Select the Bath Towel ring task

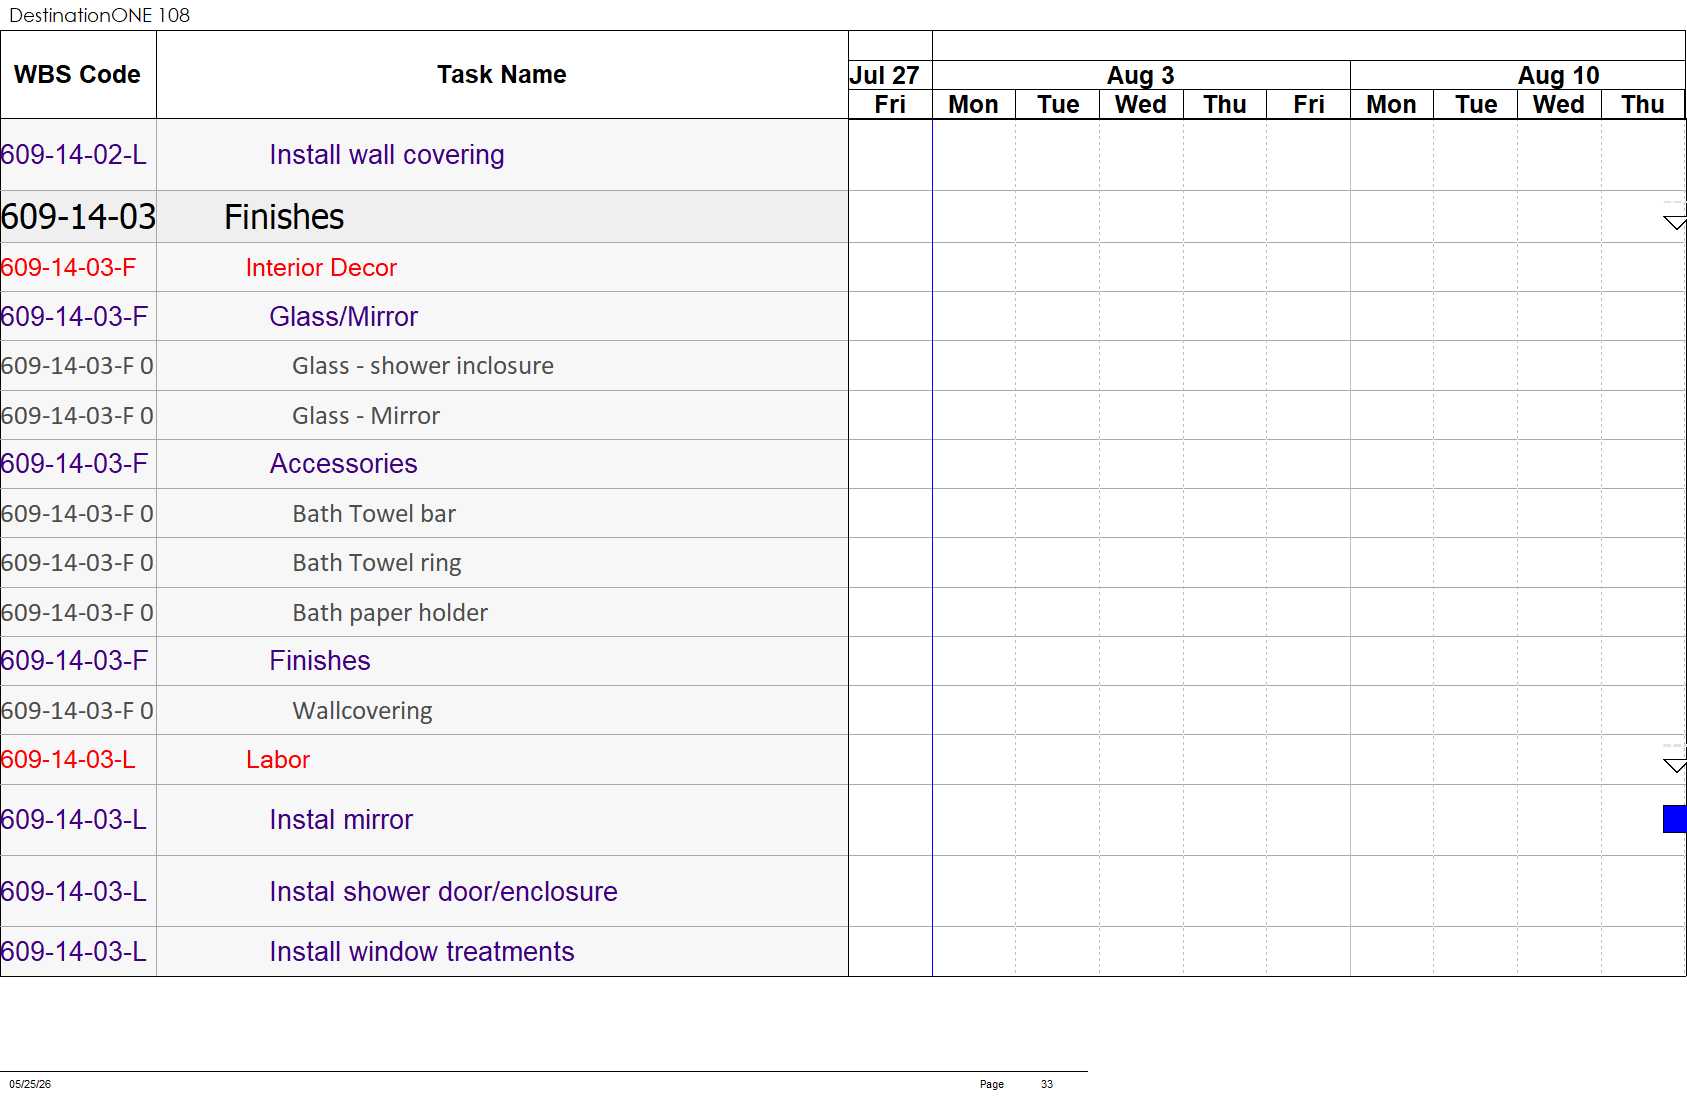click(377, 563)
